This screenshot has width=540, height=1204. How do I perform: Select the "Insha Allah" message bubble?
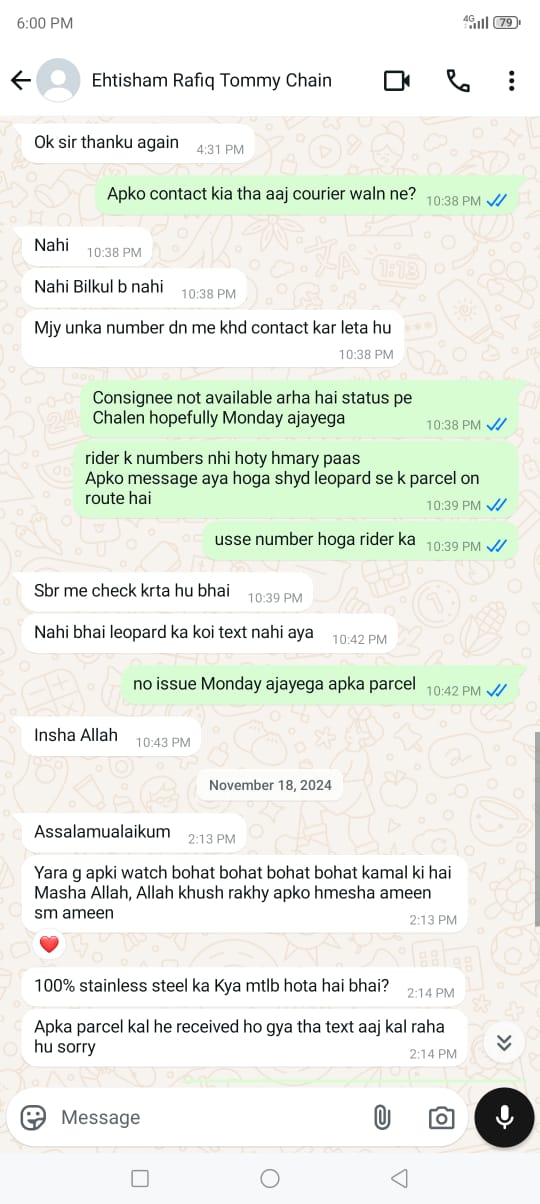[111, 737]
